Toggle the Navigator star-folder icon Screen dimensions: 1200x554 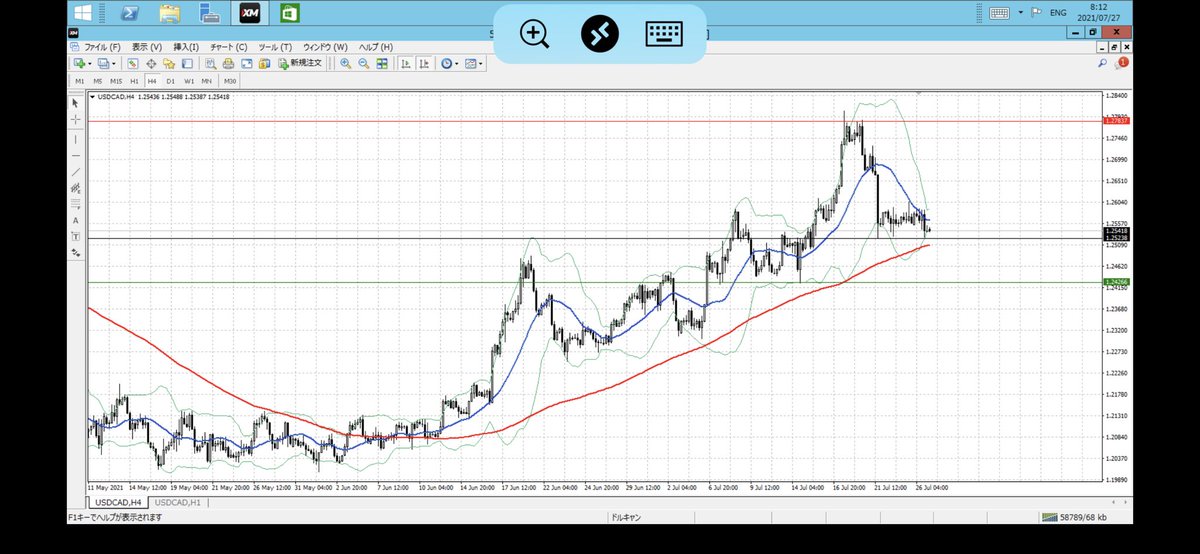(169, 63)
